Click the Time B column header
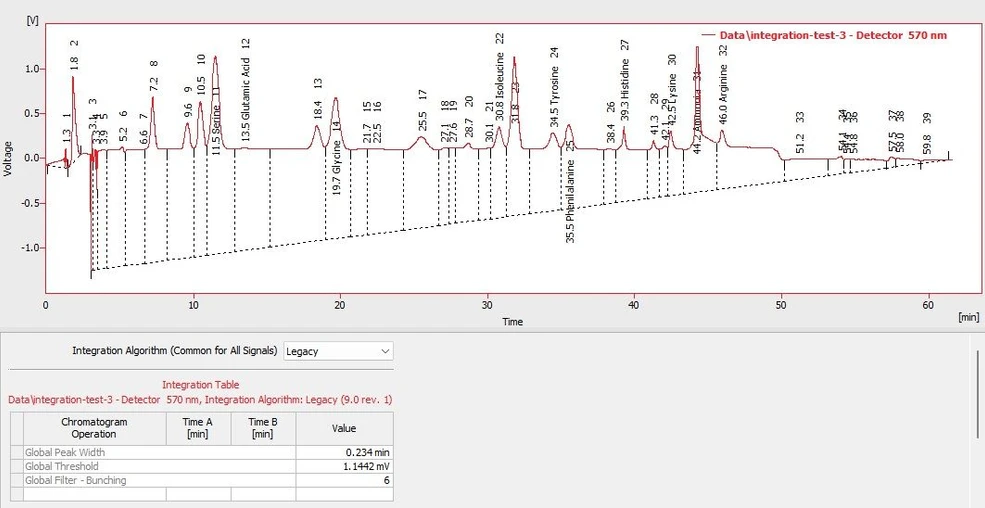 (262, 428)
